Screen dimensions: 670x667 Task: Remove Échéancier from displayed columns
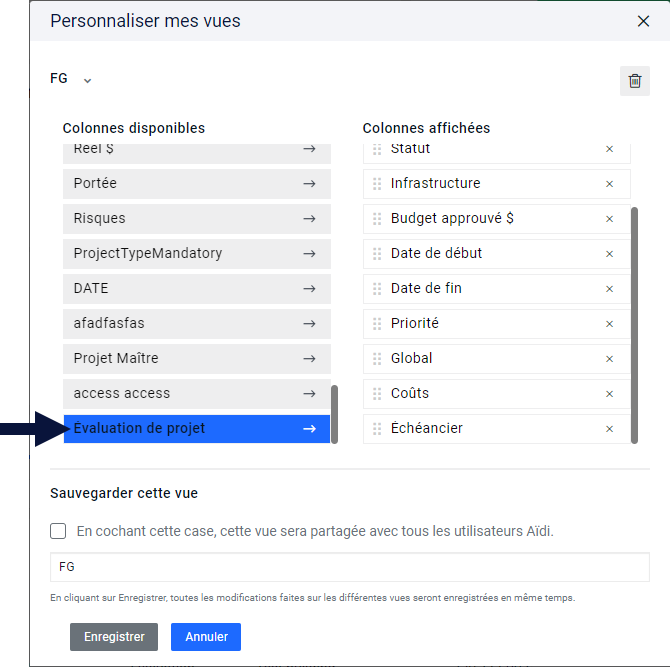click(x=609, y=429)
